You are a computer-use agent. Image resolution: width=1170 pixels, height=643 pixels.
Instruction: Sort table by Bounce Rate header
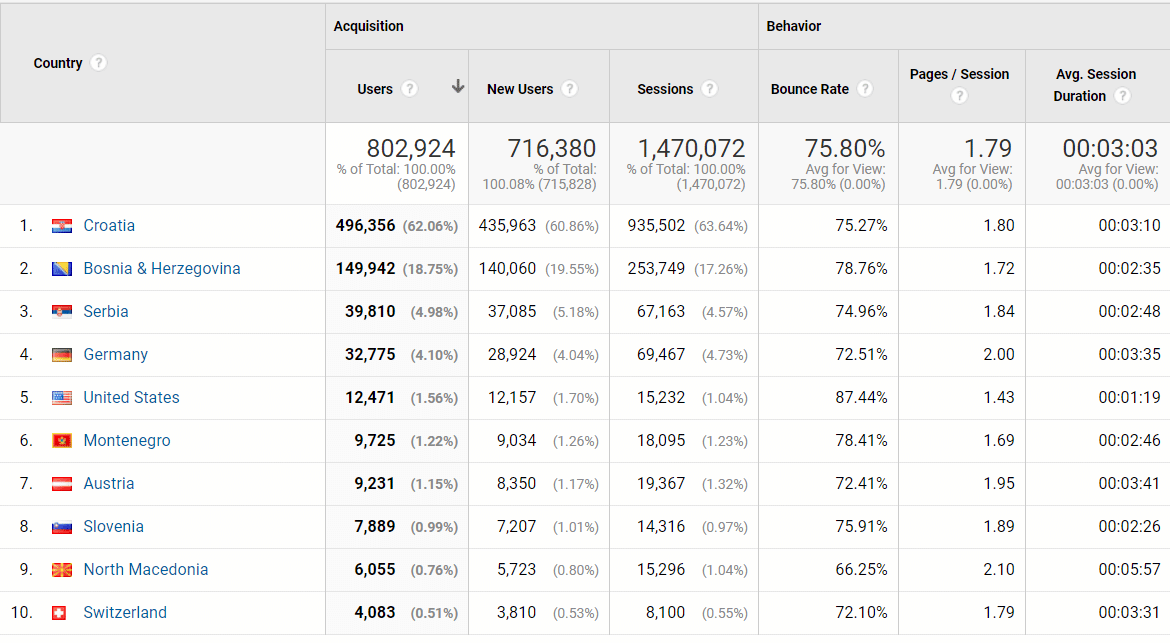pyautogui.click(x=809, y=89)
